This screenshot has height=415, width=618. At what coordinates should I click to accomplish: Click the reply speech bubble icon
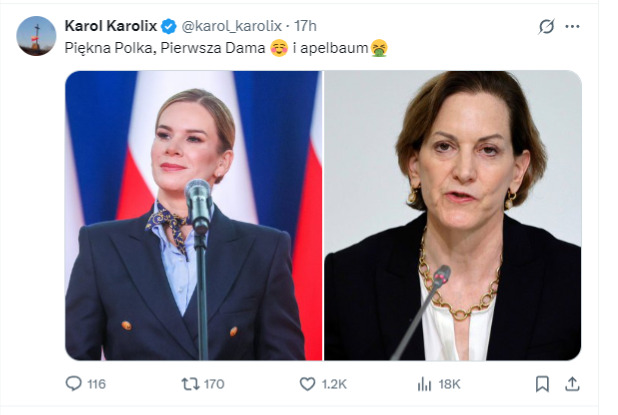(x=73, y=383)
